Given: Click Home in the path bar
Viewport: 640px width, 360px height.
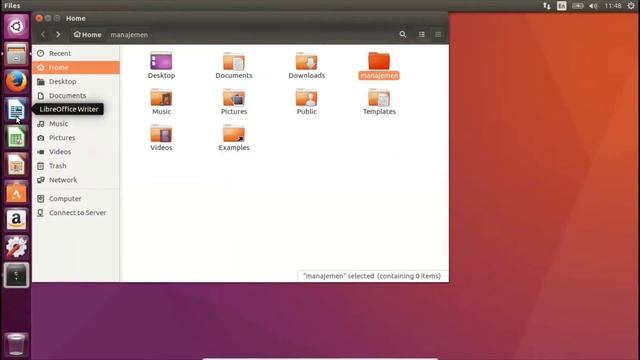Looking at the screenshot, I should 87,35.
